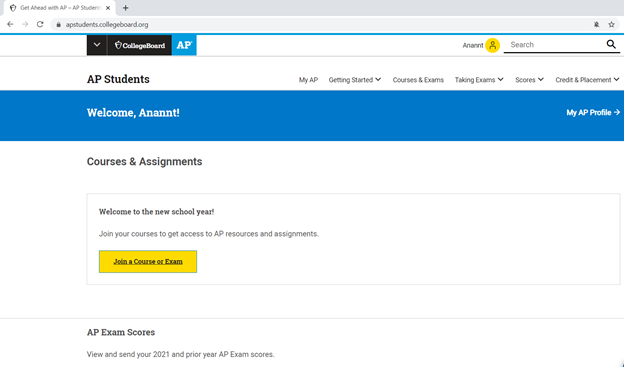Open My AP menu item
The height and width of the screenshot is (367, 624).
(x=308, y=80)
